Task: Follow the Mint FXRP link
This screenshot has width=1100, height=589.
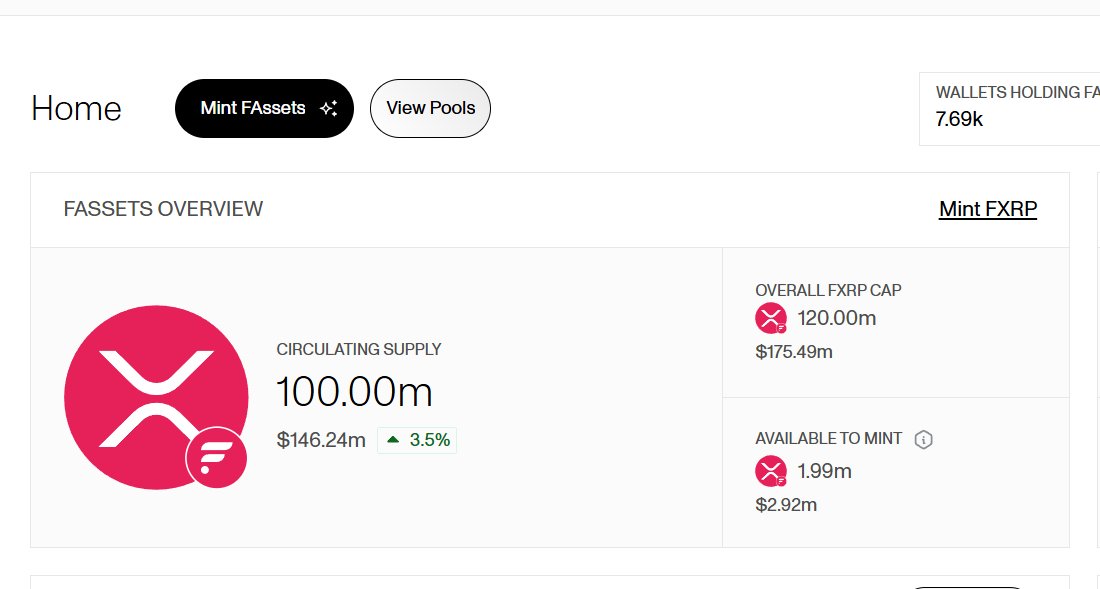Action: [987, 209]
